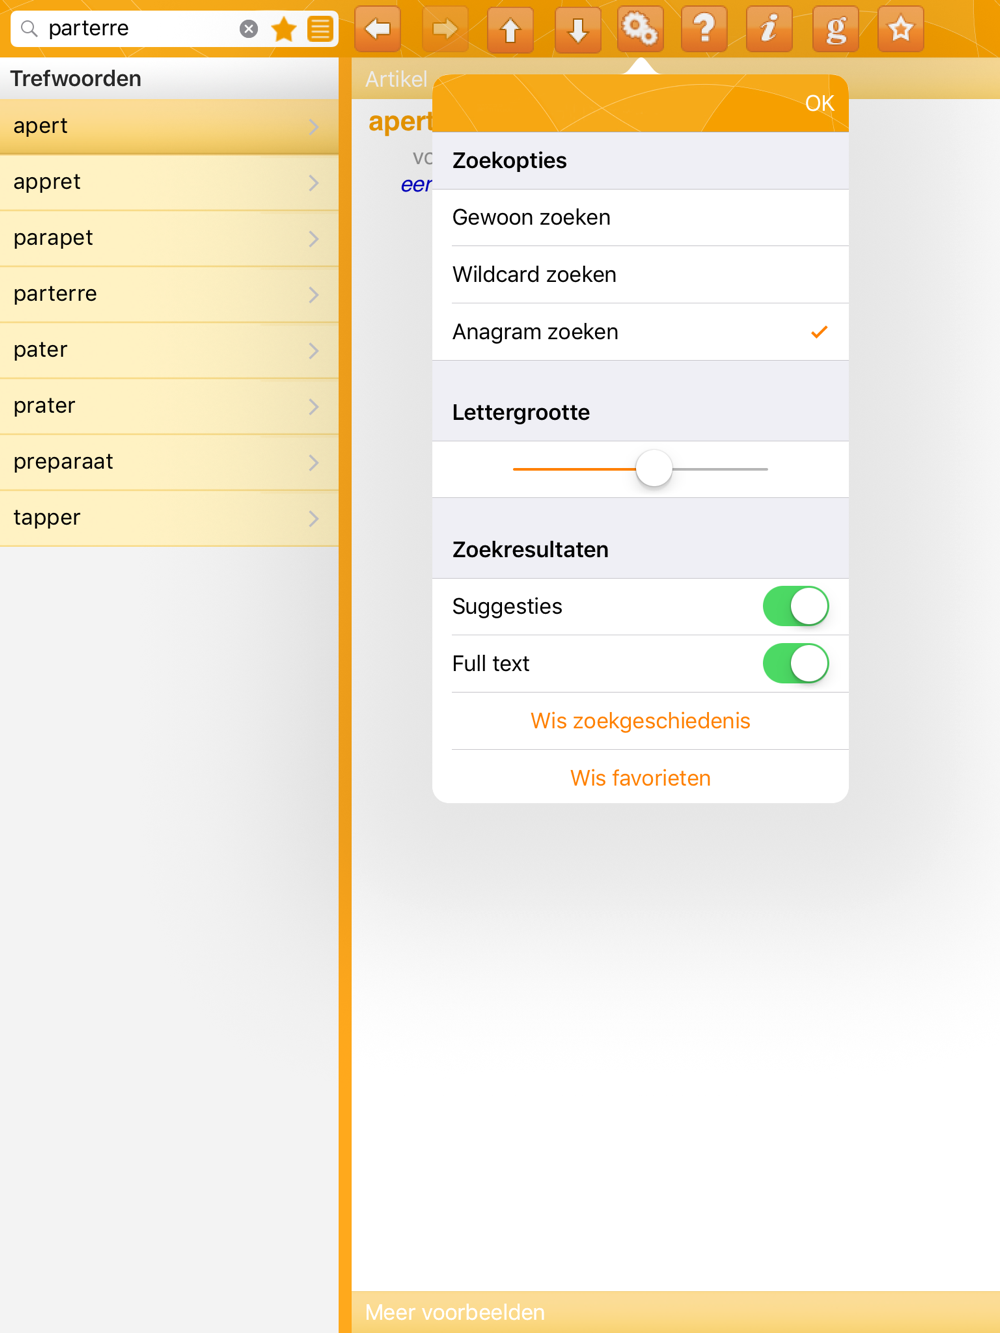This screenshot has width=1000, height=1333.
Task: Expand the tapper entry chevron
Action: (x=314, y=518)
